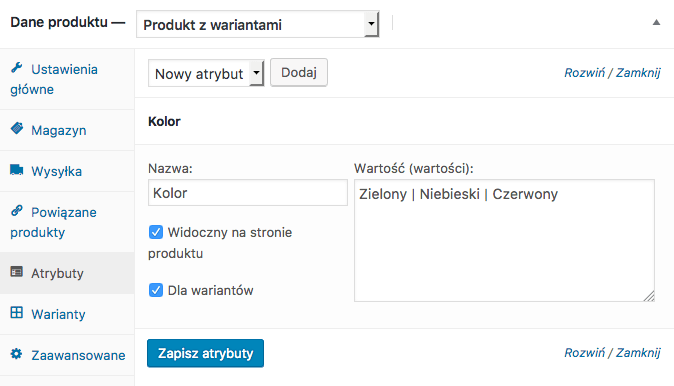Viewport: 674px width, 386px height.
Task: Save attributes with the Zapisz atrybuty button
Action: click(205, 353)
